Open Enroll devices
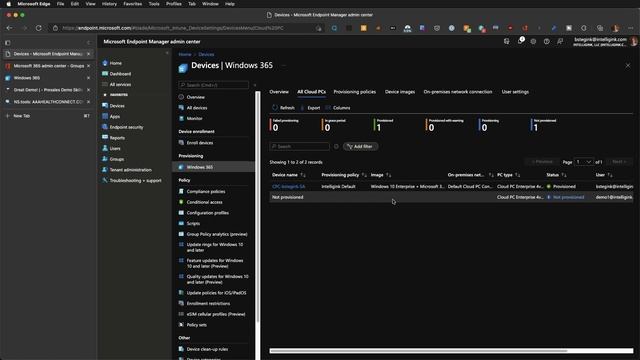The height and width of the screenshot is (360, 640). (200, 143)
